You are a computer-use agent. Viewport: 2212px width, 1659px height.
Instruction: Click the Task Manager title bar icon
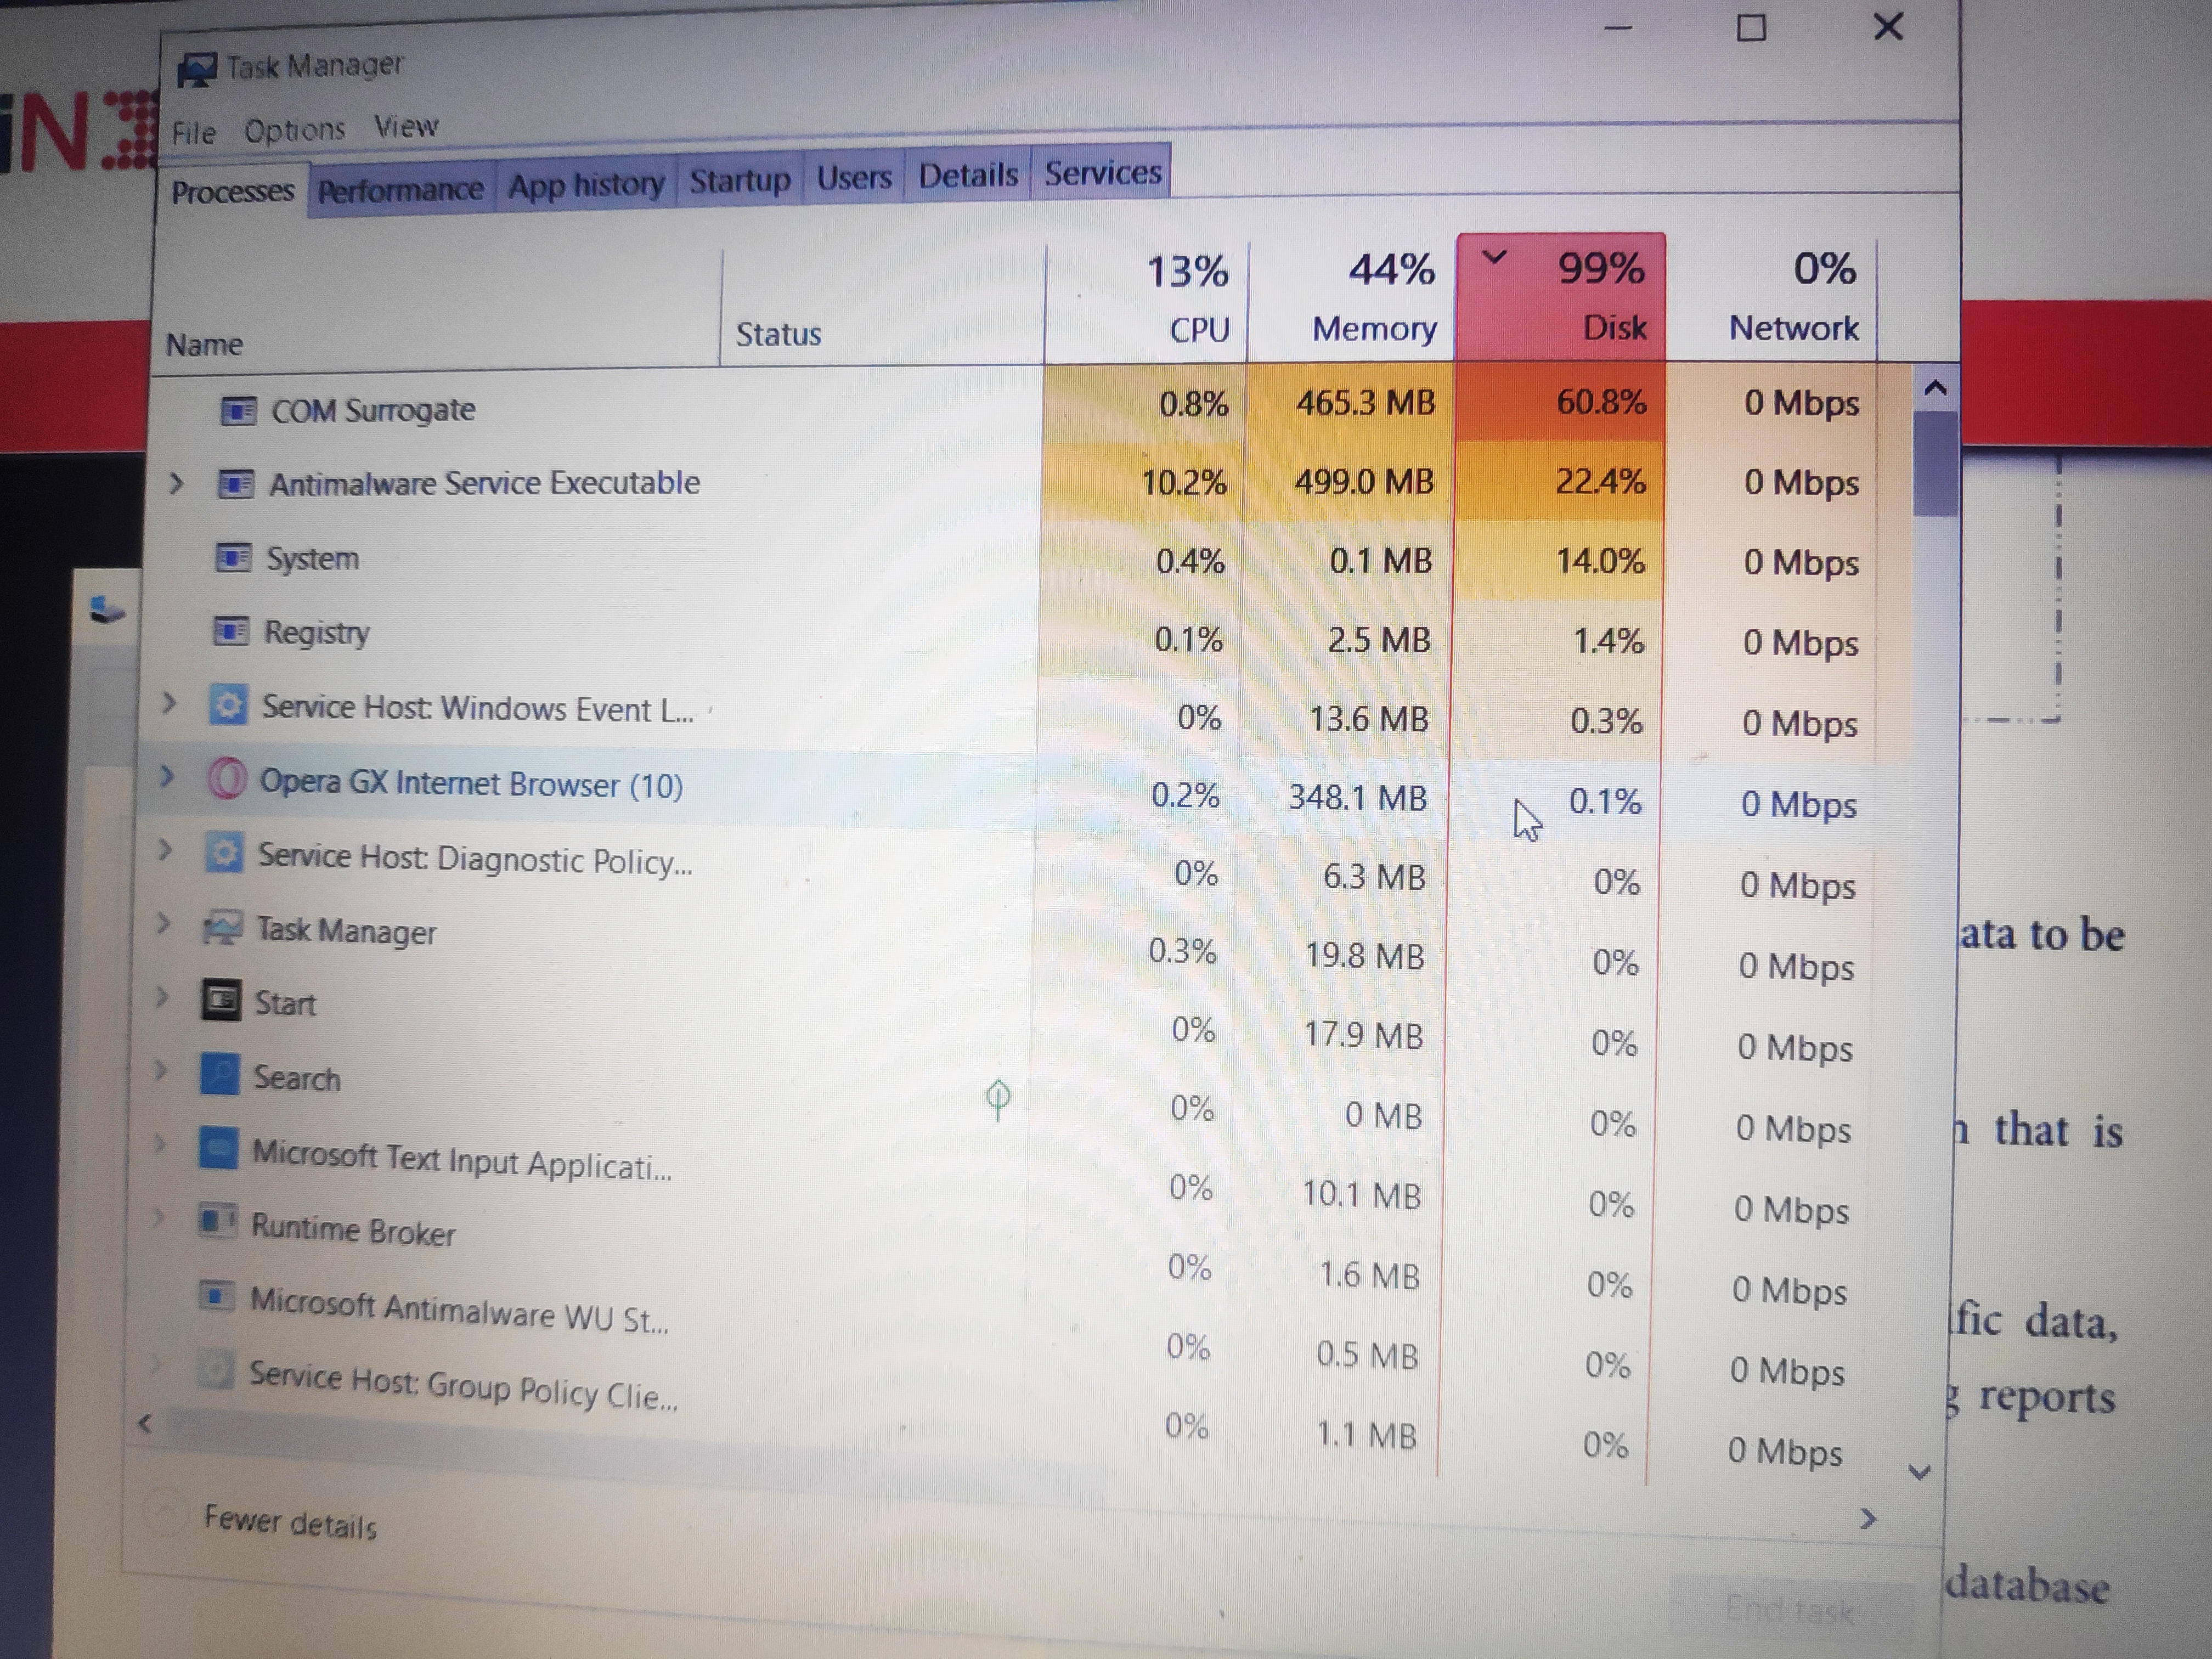pyautogui.click(x=197, y=70)
